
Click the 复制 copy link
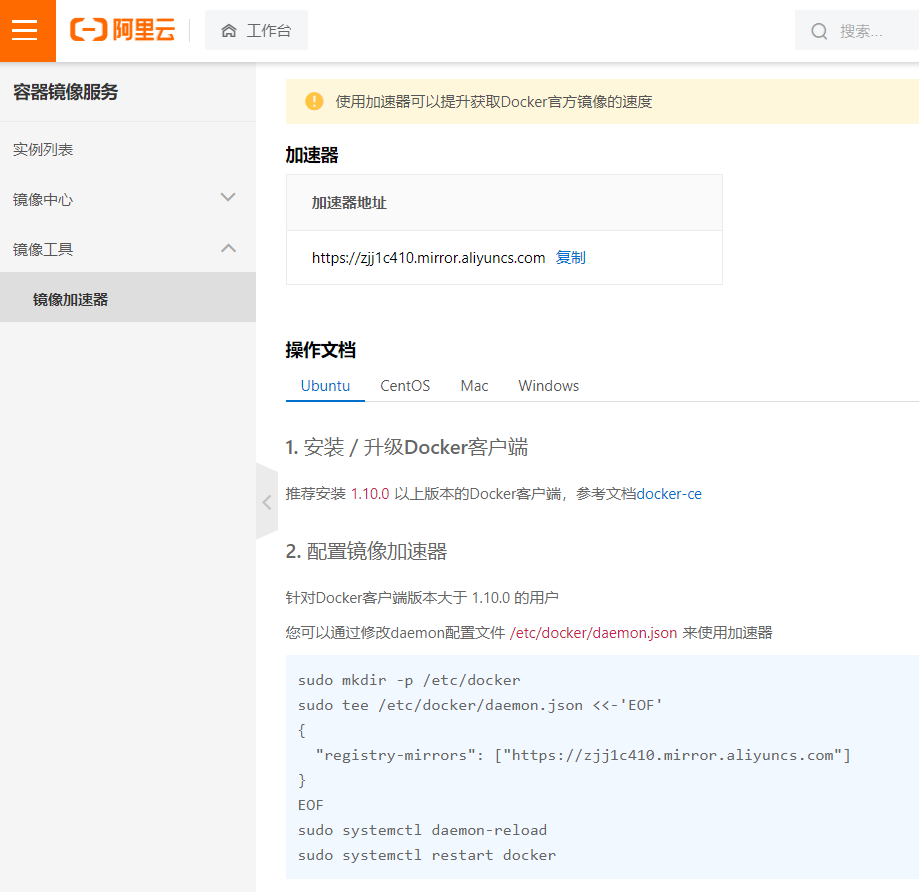point(570,257)
